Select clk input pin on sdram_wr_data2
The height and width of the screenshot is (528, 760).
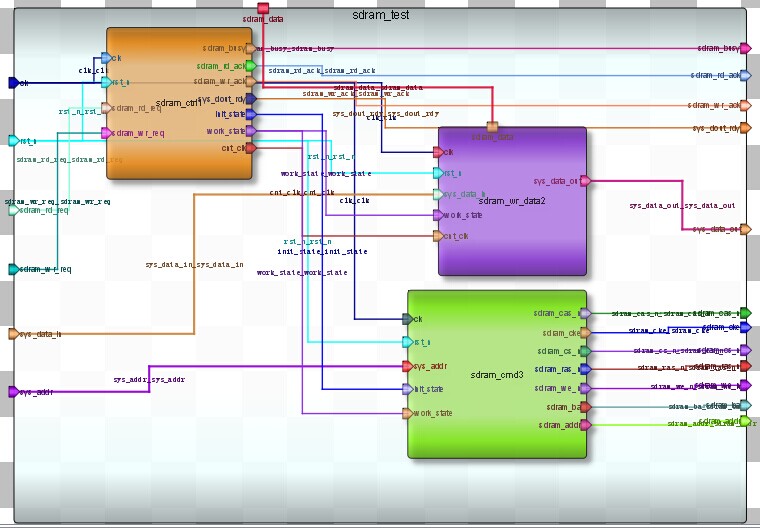tap(438, 152)
